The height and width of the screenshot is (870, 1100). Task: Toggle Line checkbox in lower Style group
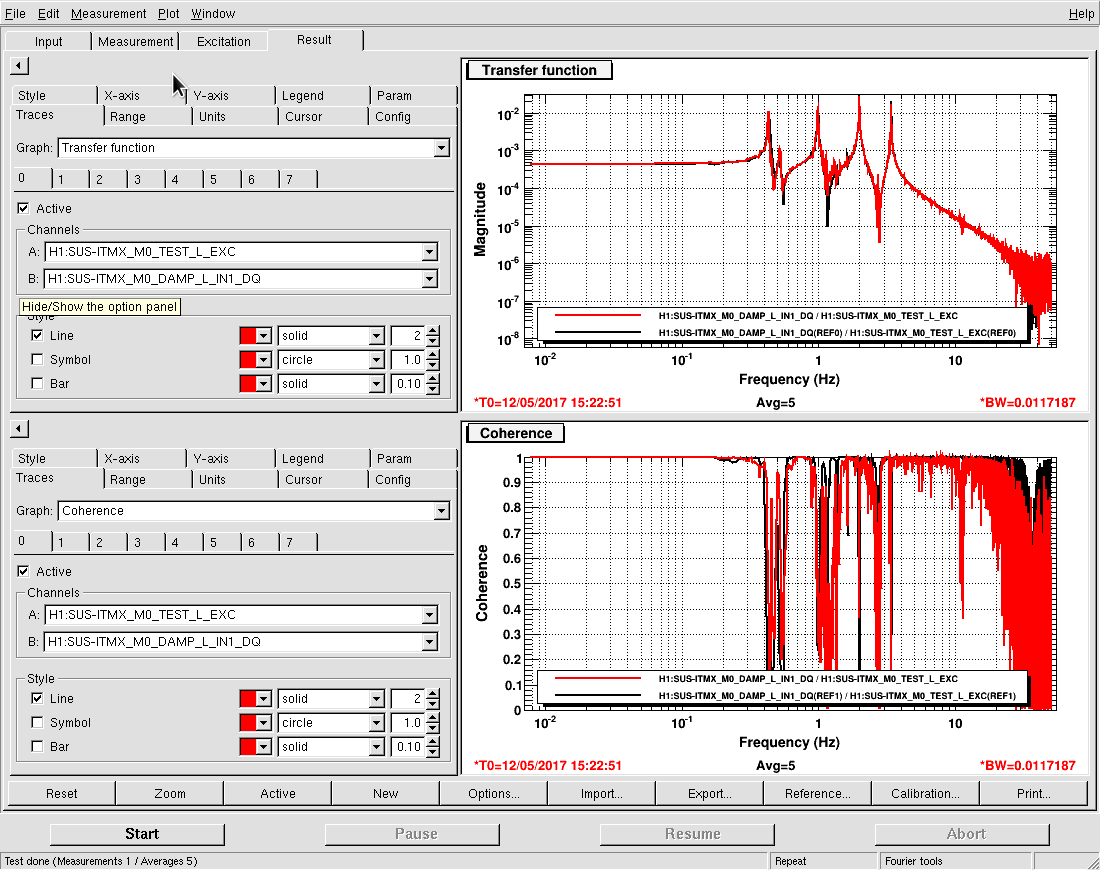click(x=37, y=698)
